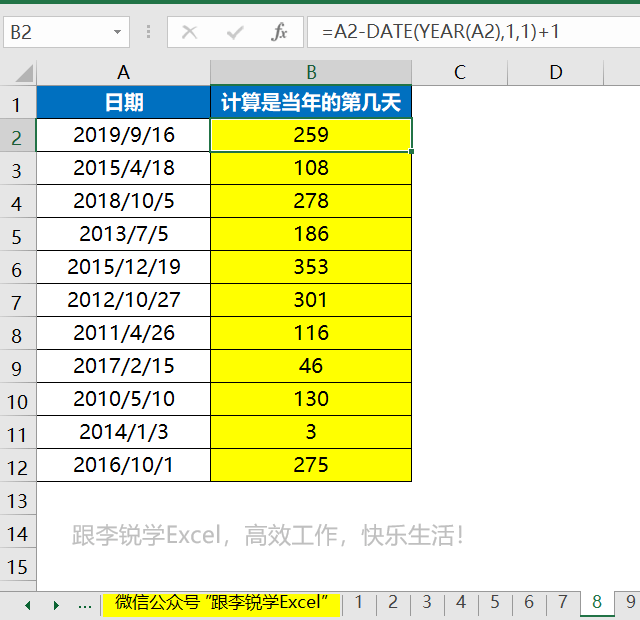Select row 13 header
Image resolution: width=640 pixels, height=620 pixels.
(18, 498)
